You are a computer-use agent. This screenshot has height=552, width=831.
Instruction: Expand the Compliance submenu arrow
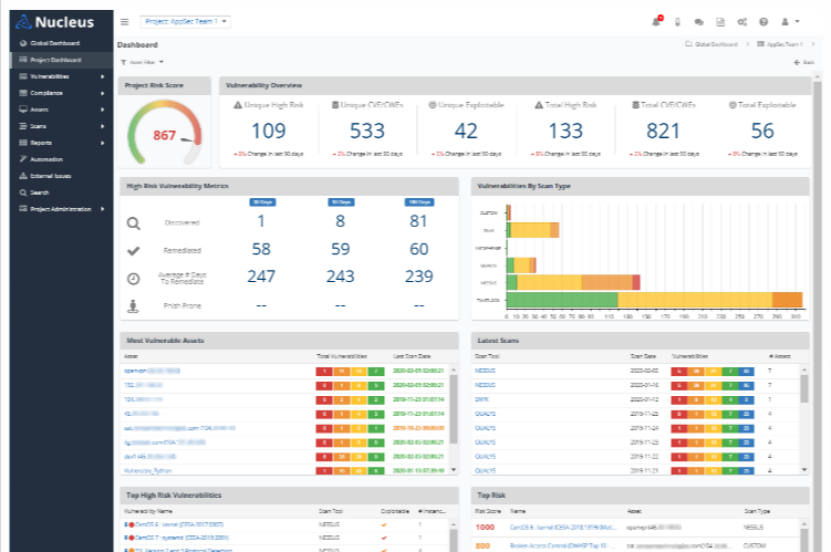tap(102, 93)
